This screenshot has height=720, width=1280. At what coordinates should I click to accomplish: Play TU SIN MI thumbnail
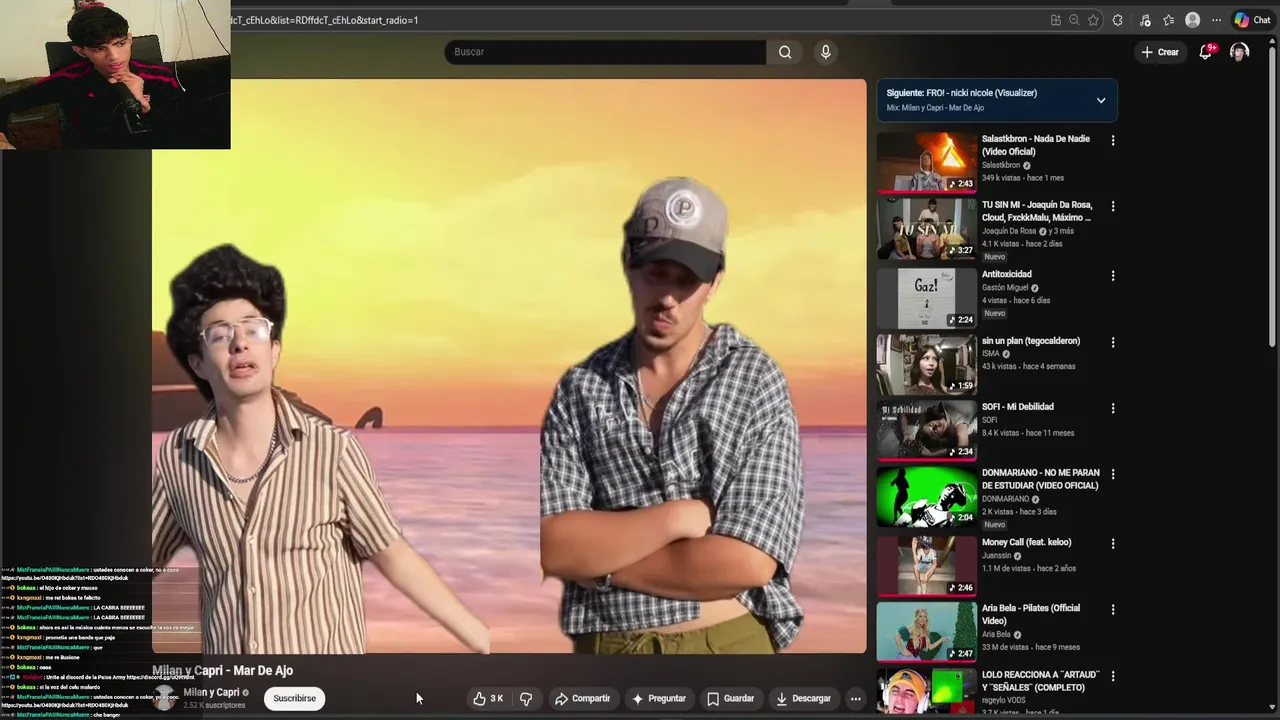927,228
